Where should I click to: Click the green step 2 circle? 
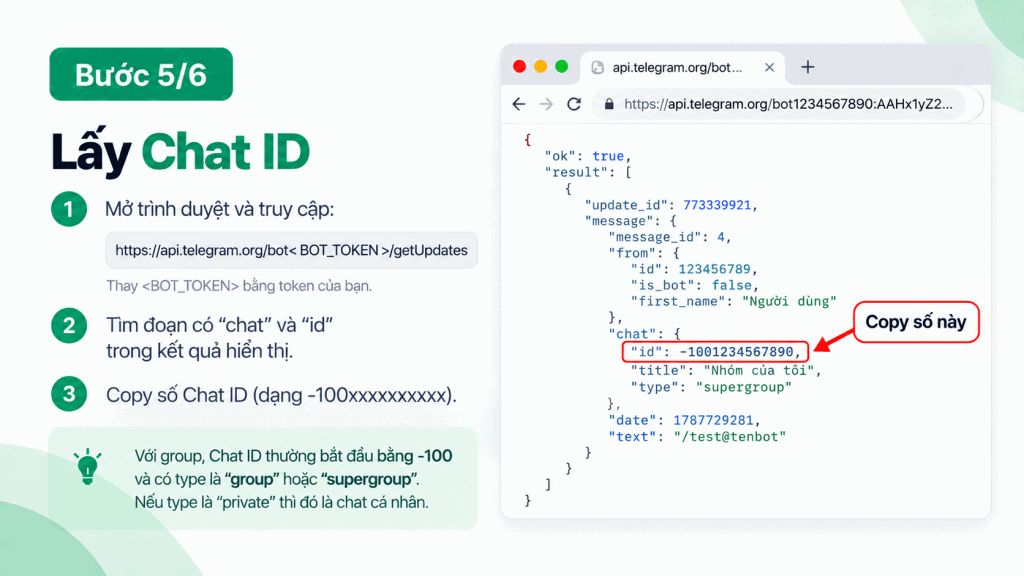click(69, 325)
